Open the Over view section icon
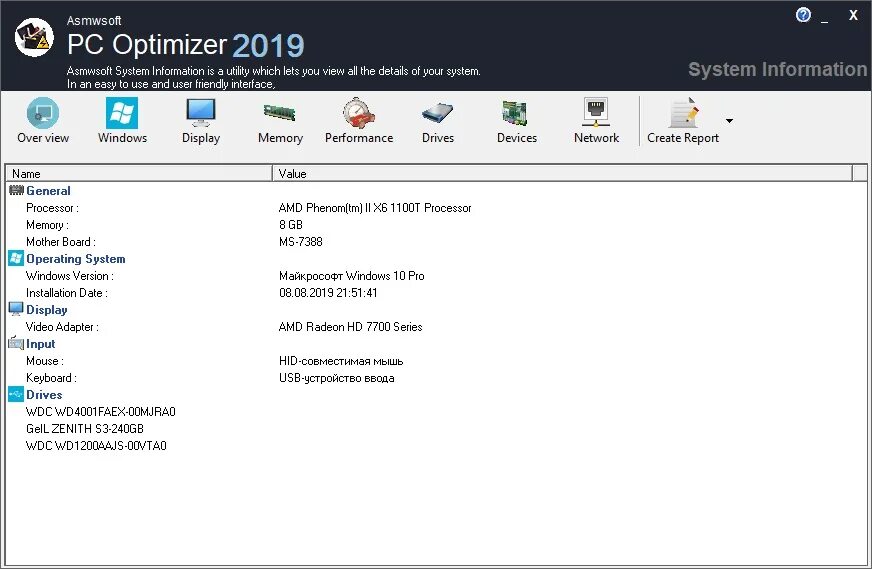This screenshot has width=872, height=569. click(x=43, y=113)
